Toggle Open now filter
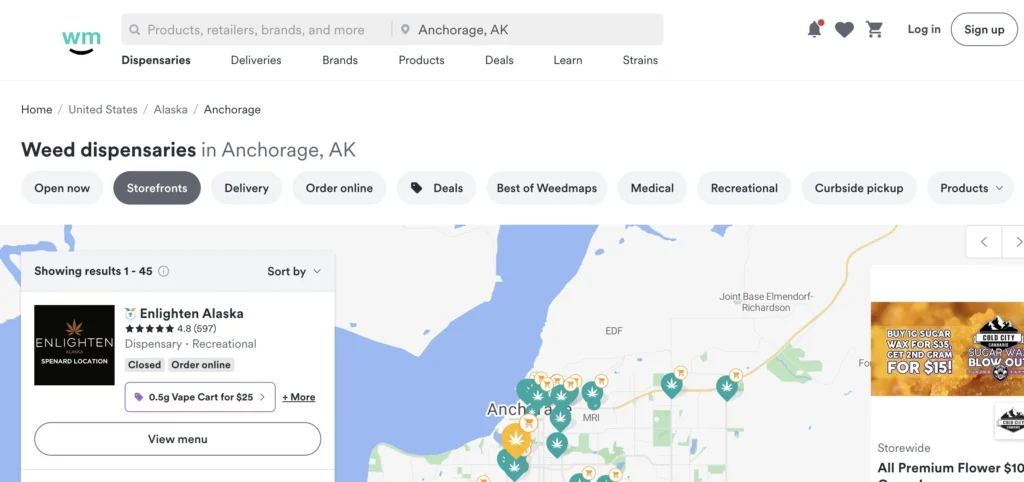Viewport: 1024px width, 482px height. 62,188
